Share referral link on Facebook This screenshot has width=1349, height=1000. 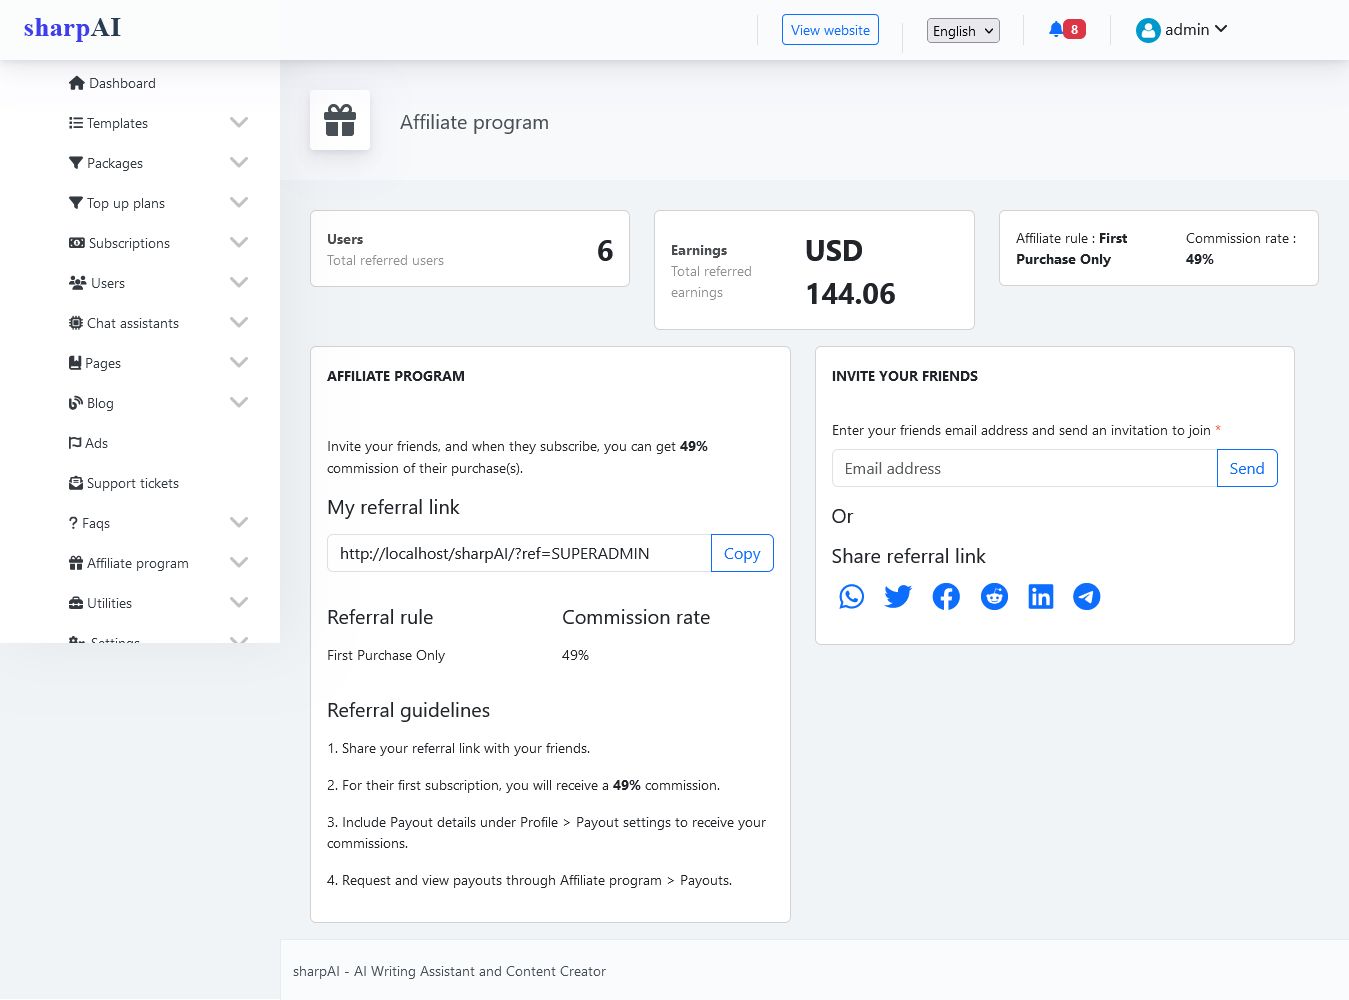pyautogui.click(x=946, y=597)
